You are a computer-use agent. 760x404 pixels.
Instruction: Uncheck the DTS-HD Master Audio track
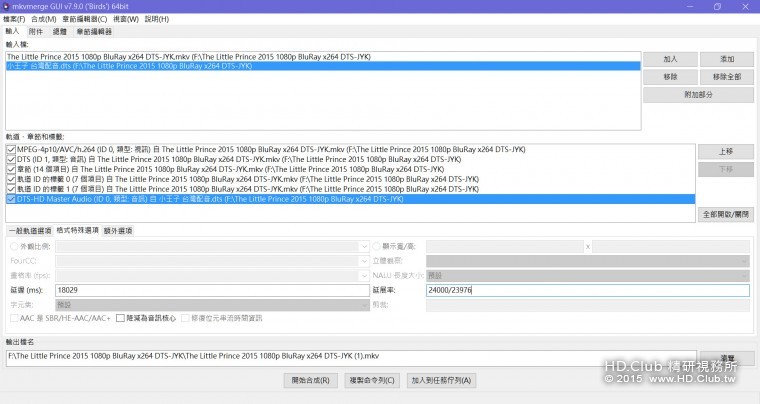click(12, 199)
